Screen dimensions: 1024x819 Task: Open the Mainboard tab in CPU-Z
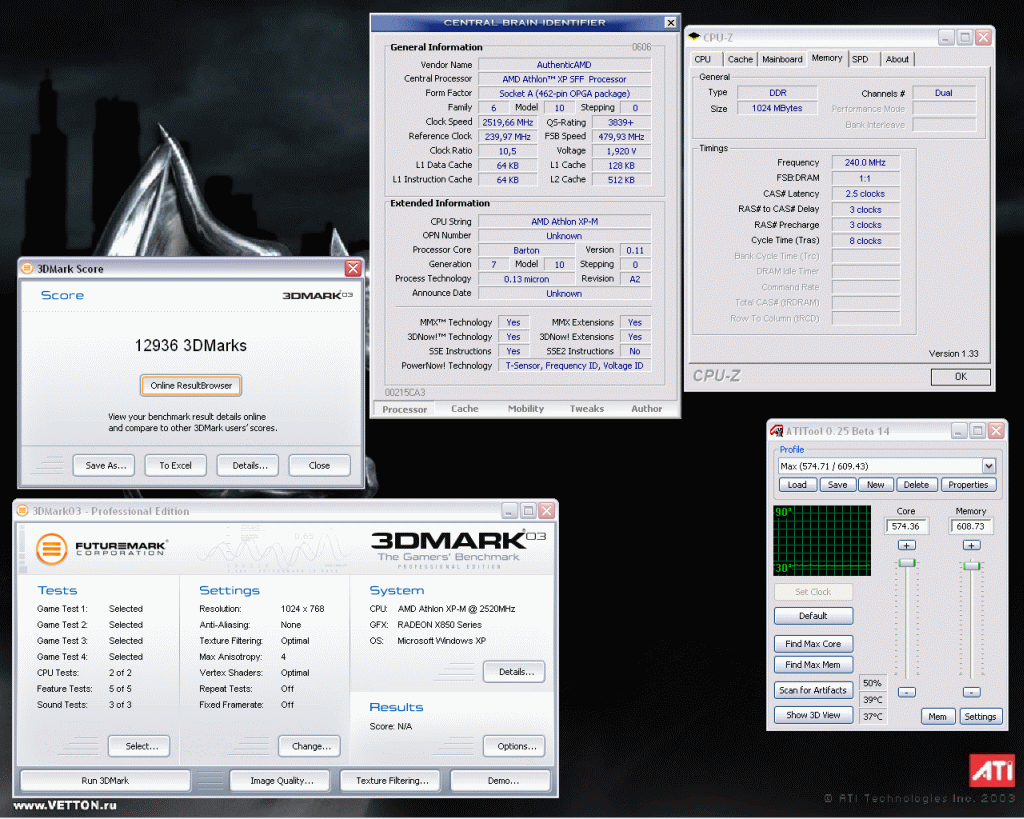coord(782,59)
